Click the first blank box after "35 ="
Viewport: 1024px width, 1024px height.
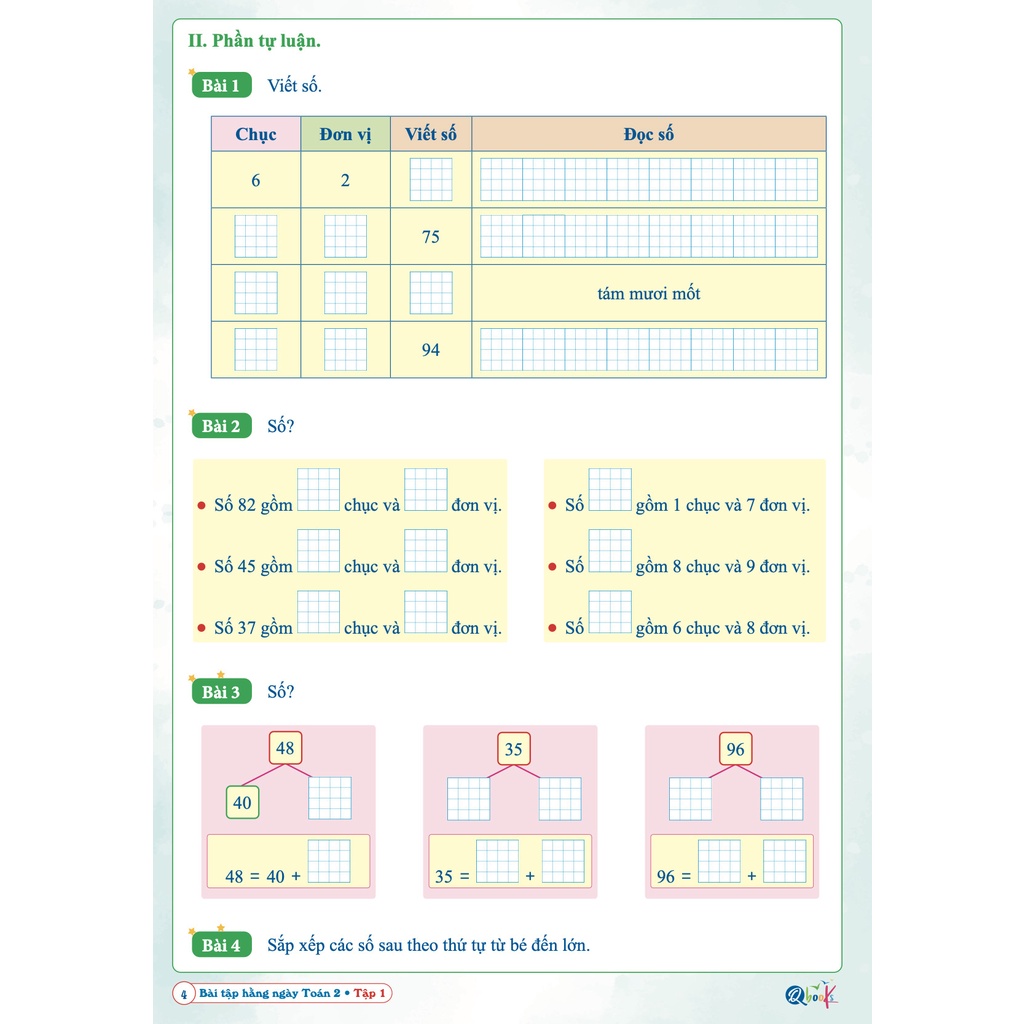coord(497,861)
